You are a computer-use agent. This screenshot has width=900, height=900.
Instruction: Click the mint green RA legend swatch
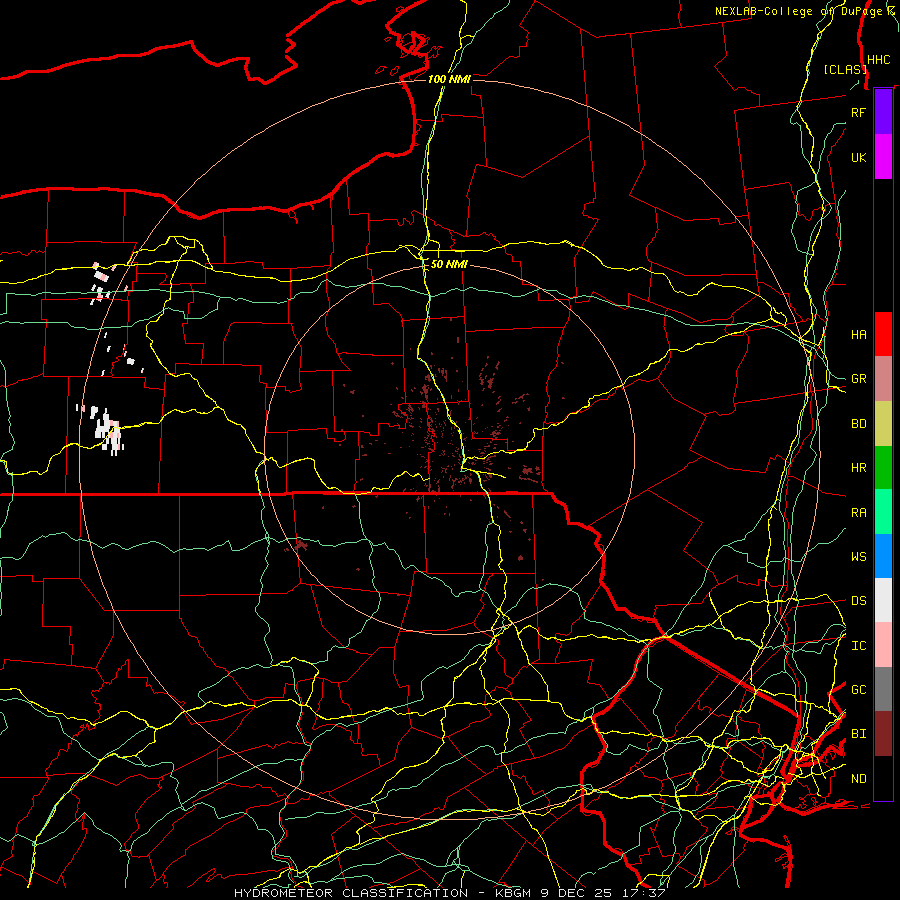883,512
